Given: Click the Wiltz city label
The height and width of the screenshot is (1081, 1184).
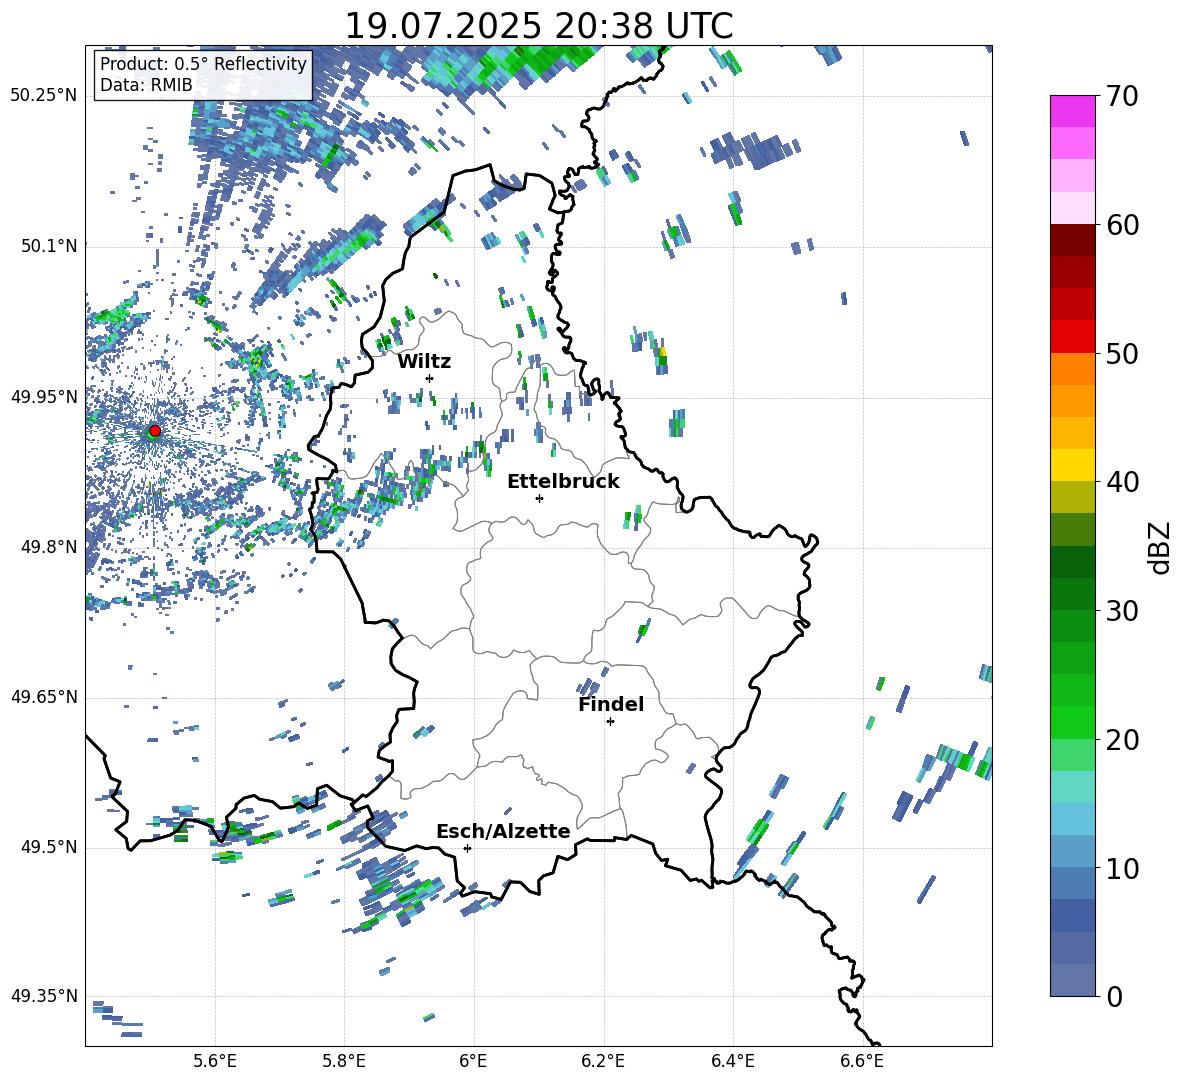Looking at the screenshot, I should tap(424, 362).
